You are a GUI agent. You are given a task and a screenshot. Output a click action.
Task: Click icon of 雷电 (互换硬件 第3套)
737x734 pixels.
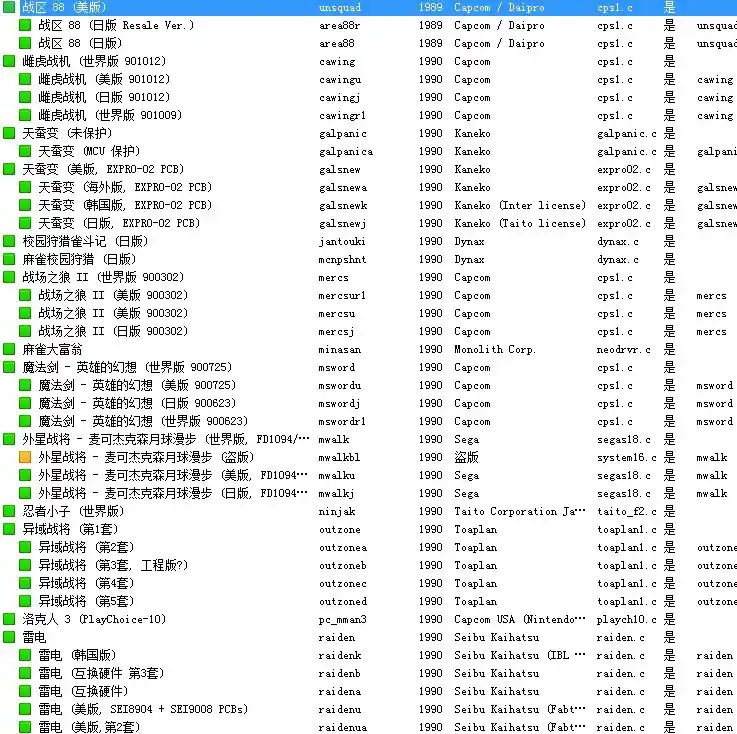pyautogui.click(x=25, y=673)
